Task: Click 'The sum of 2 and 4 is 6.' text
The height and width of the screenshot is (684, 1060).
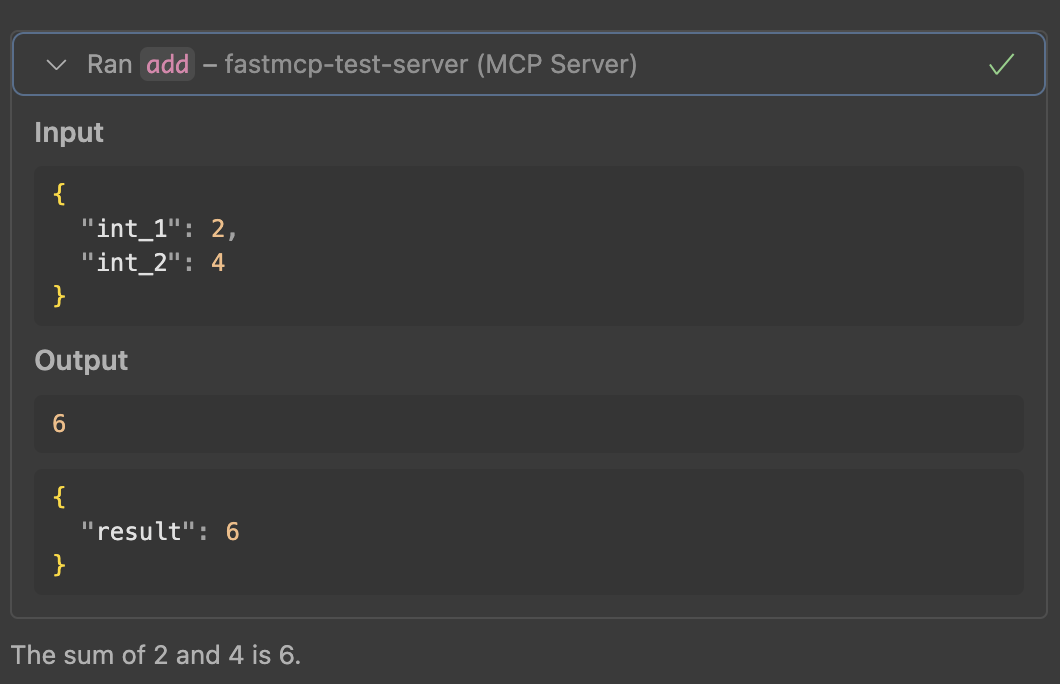Action: click(x=156, y=656)
